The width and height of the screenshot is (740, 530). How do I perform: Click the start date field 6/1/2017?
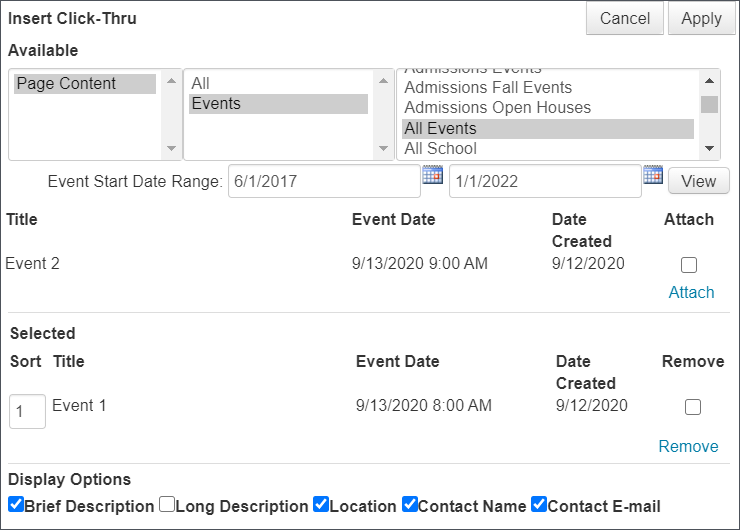(x=324, y=181)
